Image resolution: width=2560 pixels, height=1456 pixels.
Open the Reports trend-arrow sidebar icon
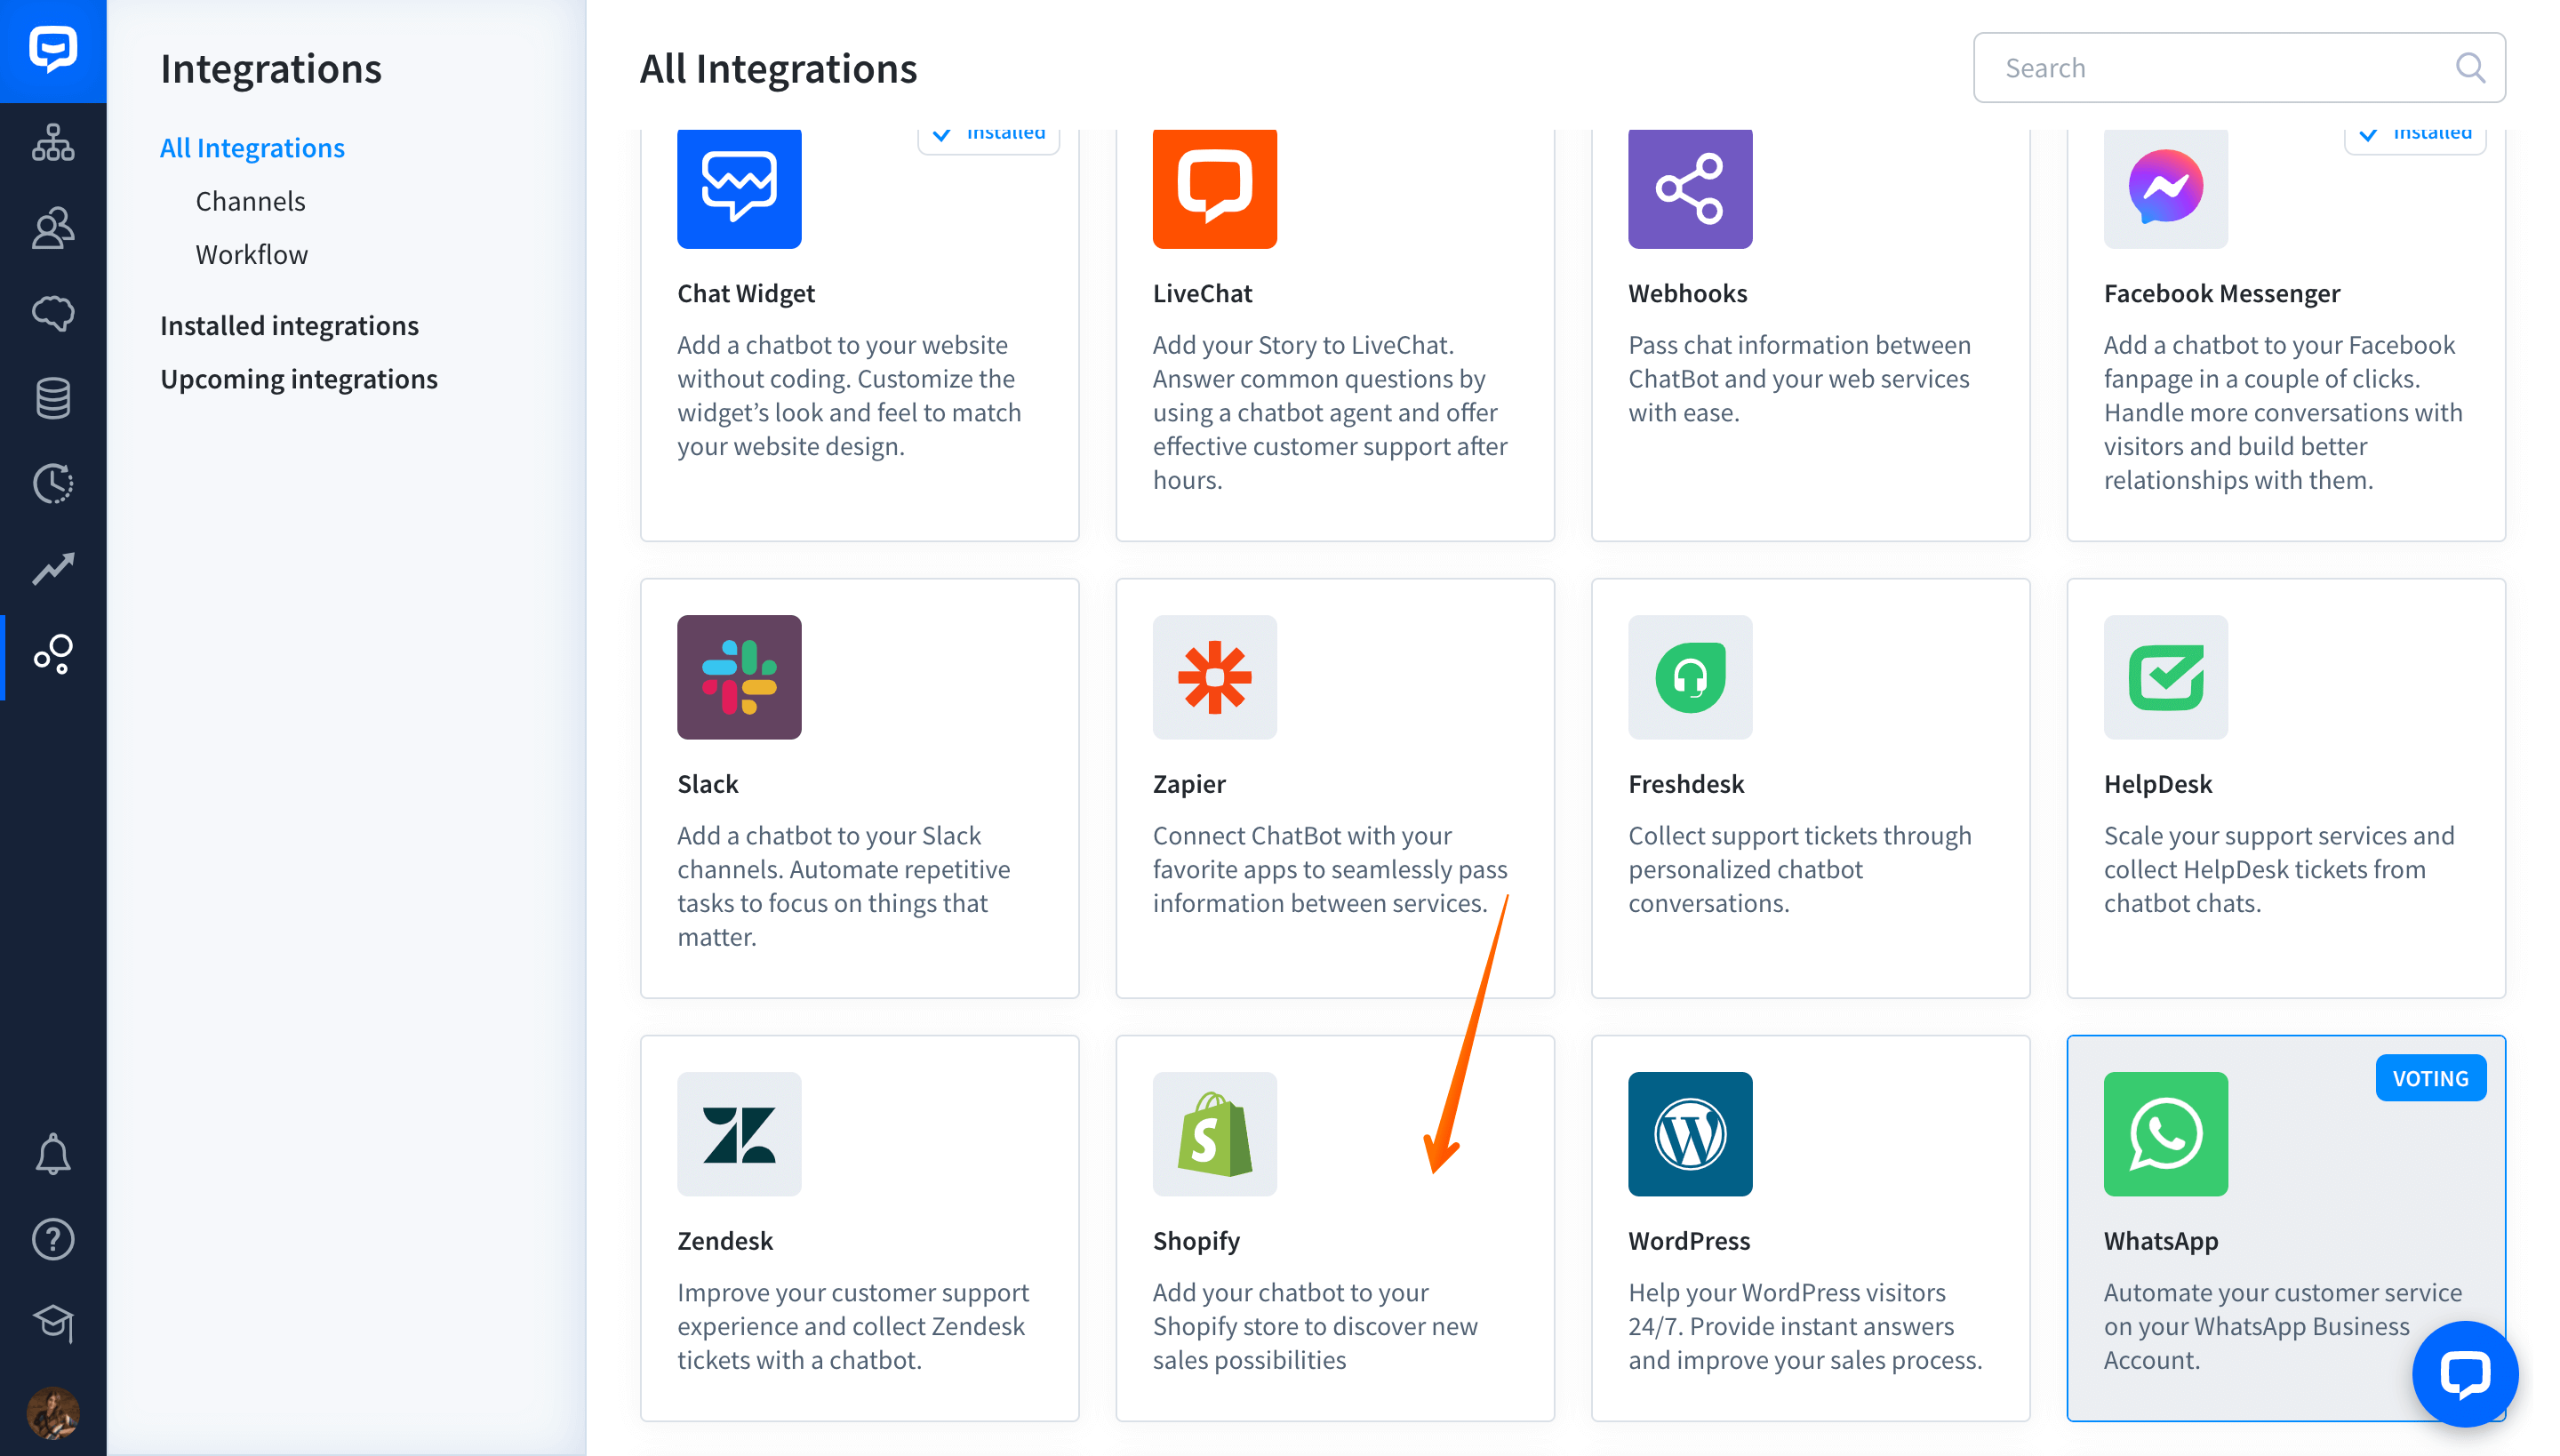coord(53,568)
